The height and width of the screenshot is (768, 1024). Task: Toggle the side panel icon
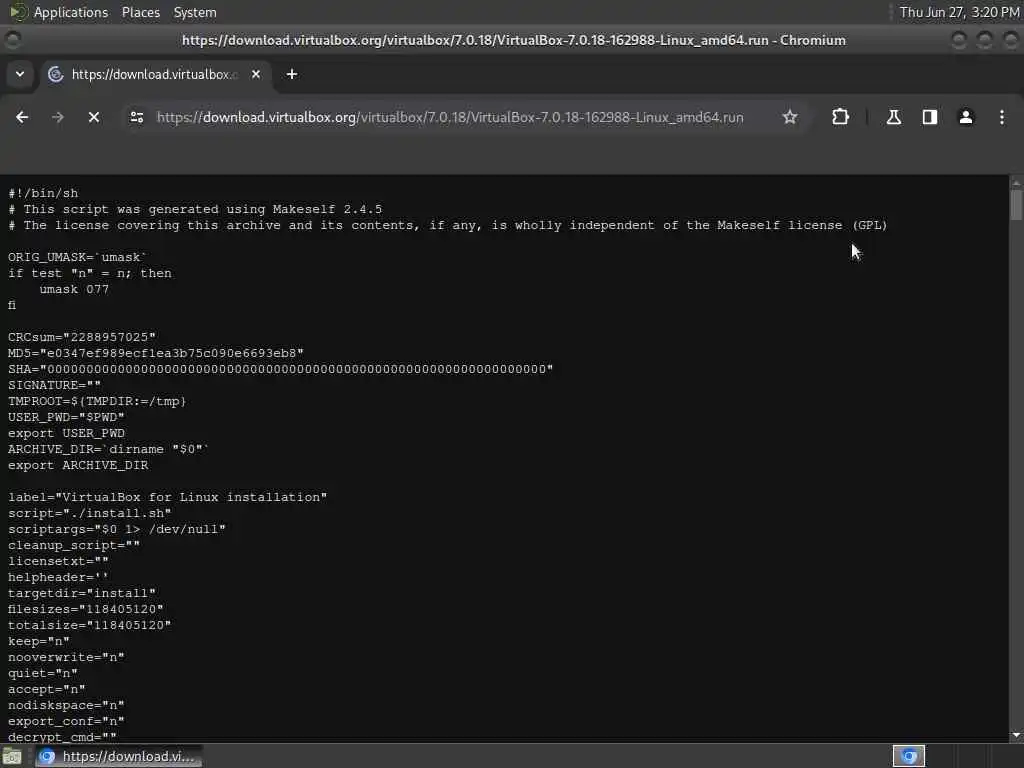click(x=930, y=118)
